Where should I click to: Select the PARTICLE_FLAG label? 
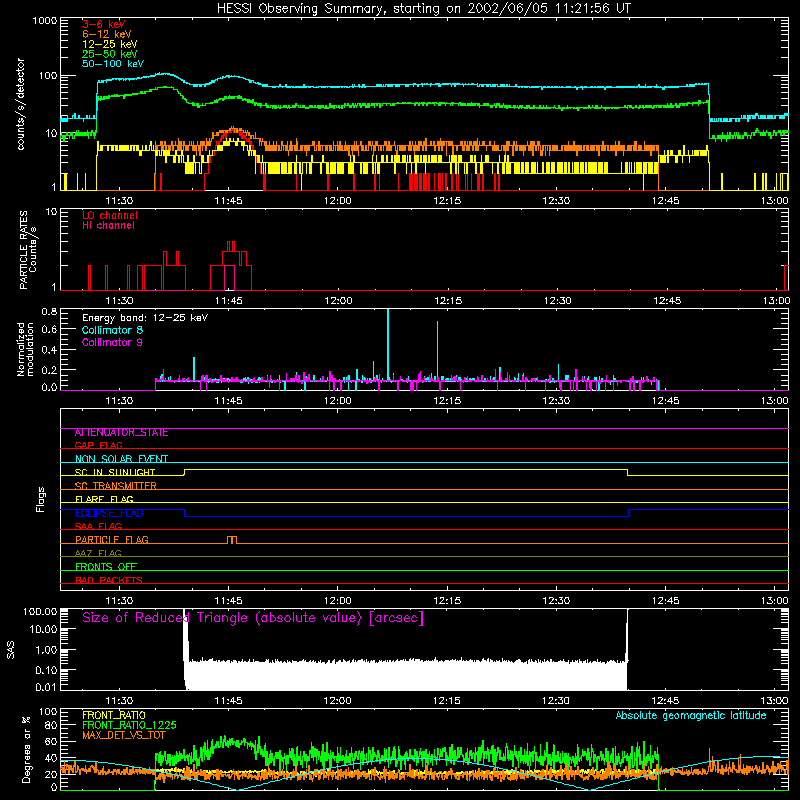(x=112, y=540)
